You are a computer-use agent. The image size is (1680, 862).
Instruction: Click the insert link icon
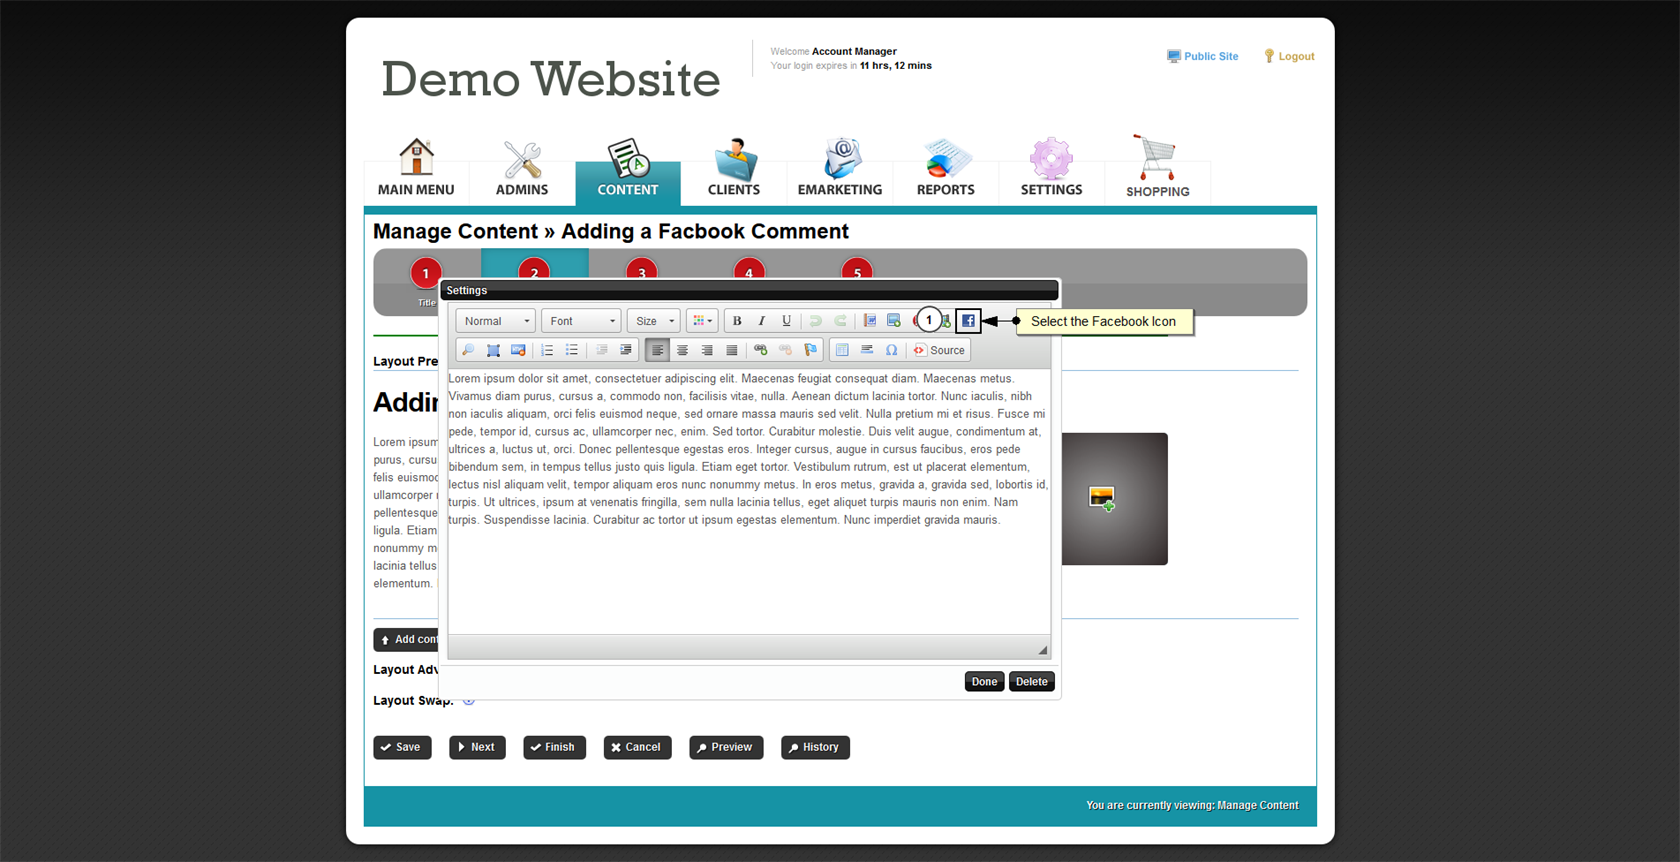click(x=761, y=350)
